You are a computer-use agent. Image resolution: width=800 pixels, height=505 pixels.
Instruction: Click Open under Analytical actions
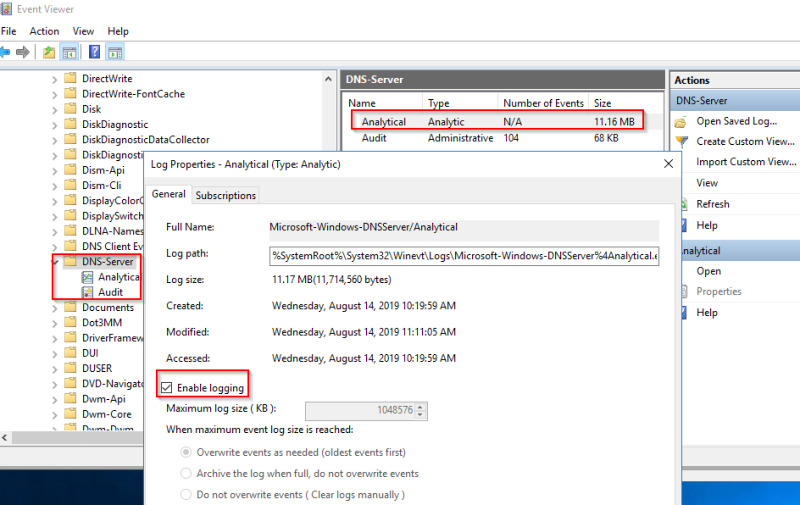click(x=709, y=271)
